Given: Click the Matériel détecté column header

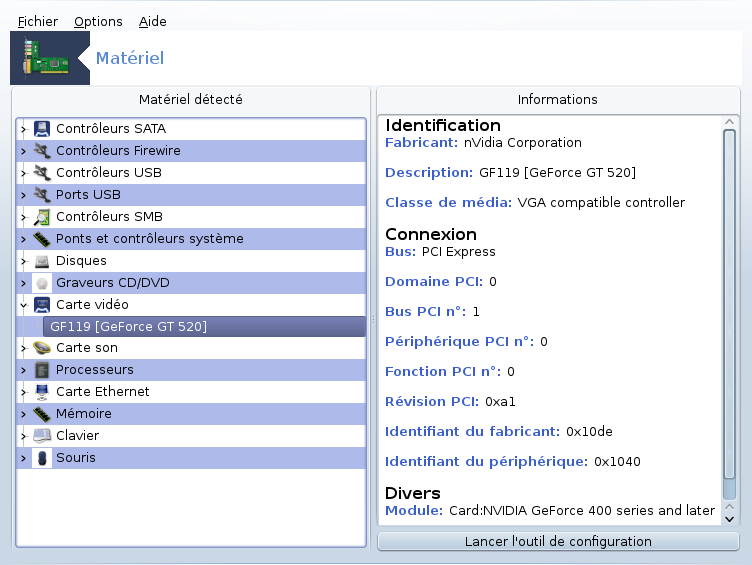Looking at the screenshot, I should pyautogui.click(x=191, y=100).
